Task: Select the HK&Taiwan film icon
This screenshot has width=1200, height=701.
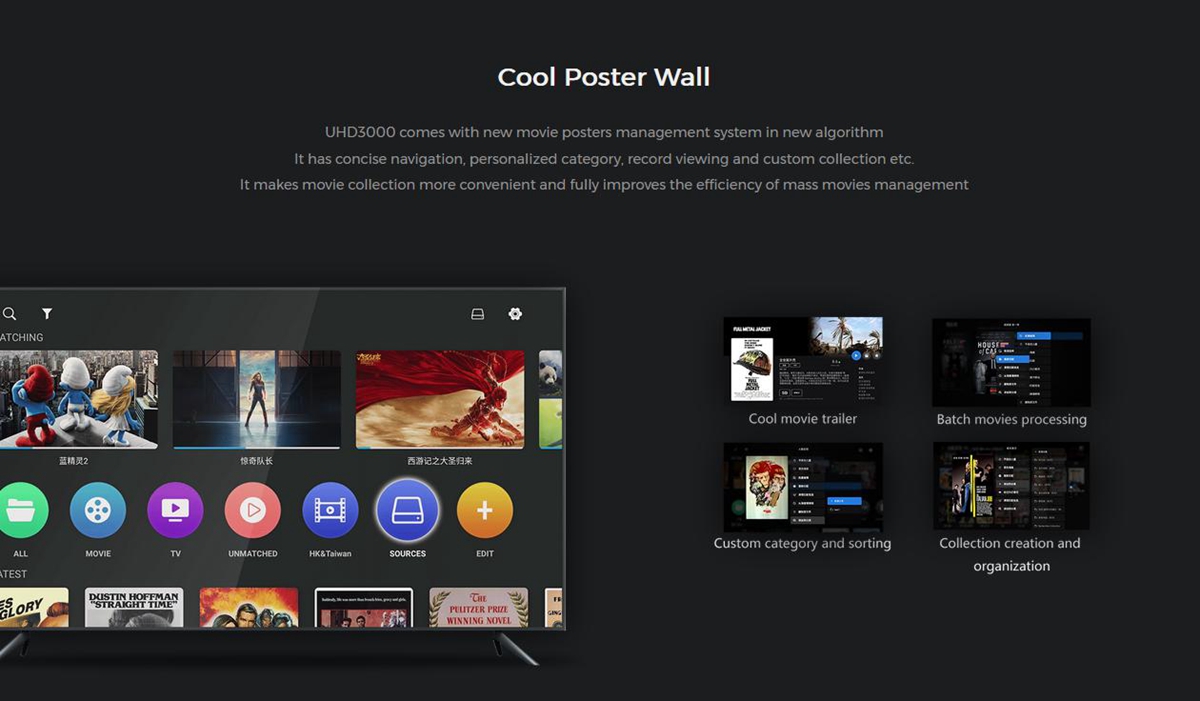Action: 330,510
